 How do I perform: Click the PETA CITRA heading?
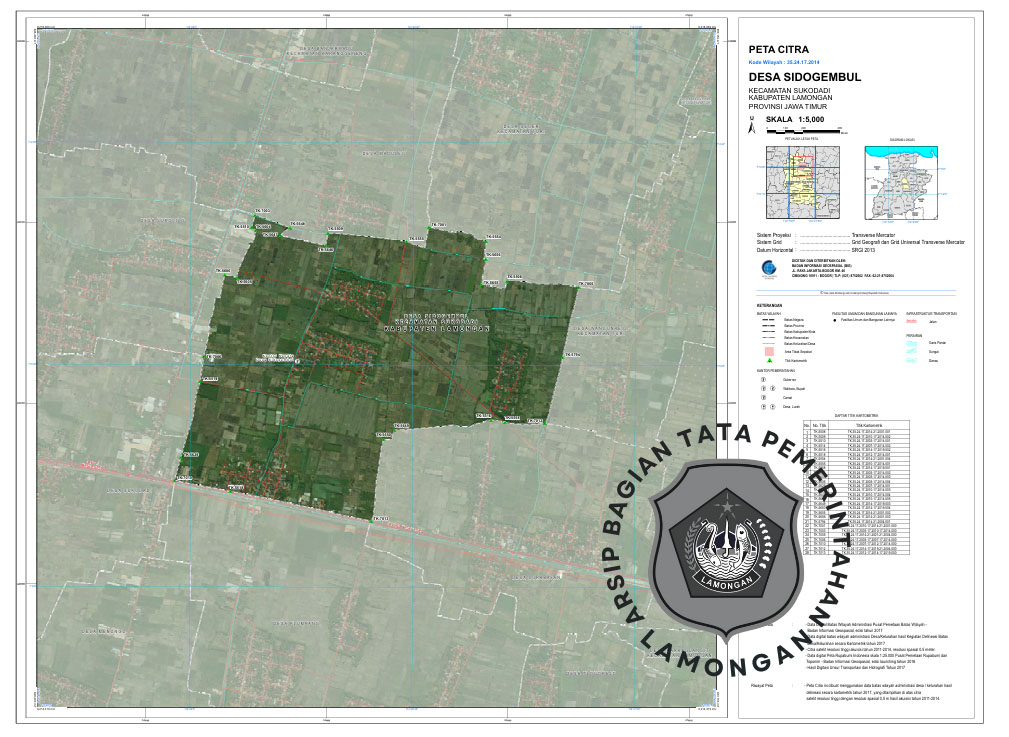(778, 48)
